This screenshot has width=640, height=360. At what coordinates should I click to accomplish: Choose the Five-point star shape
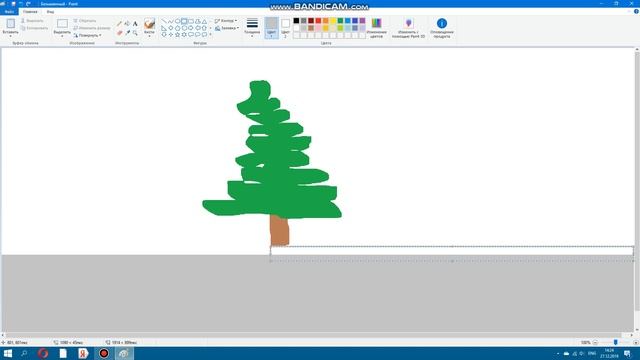[x=177, y=35]
